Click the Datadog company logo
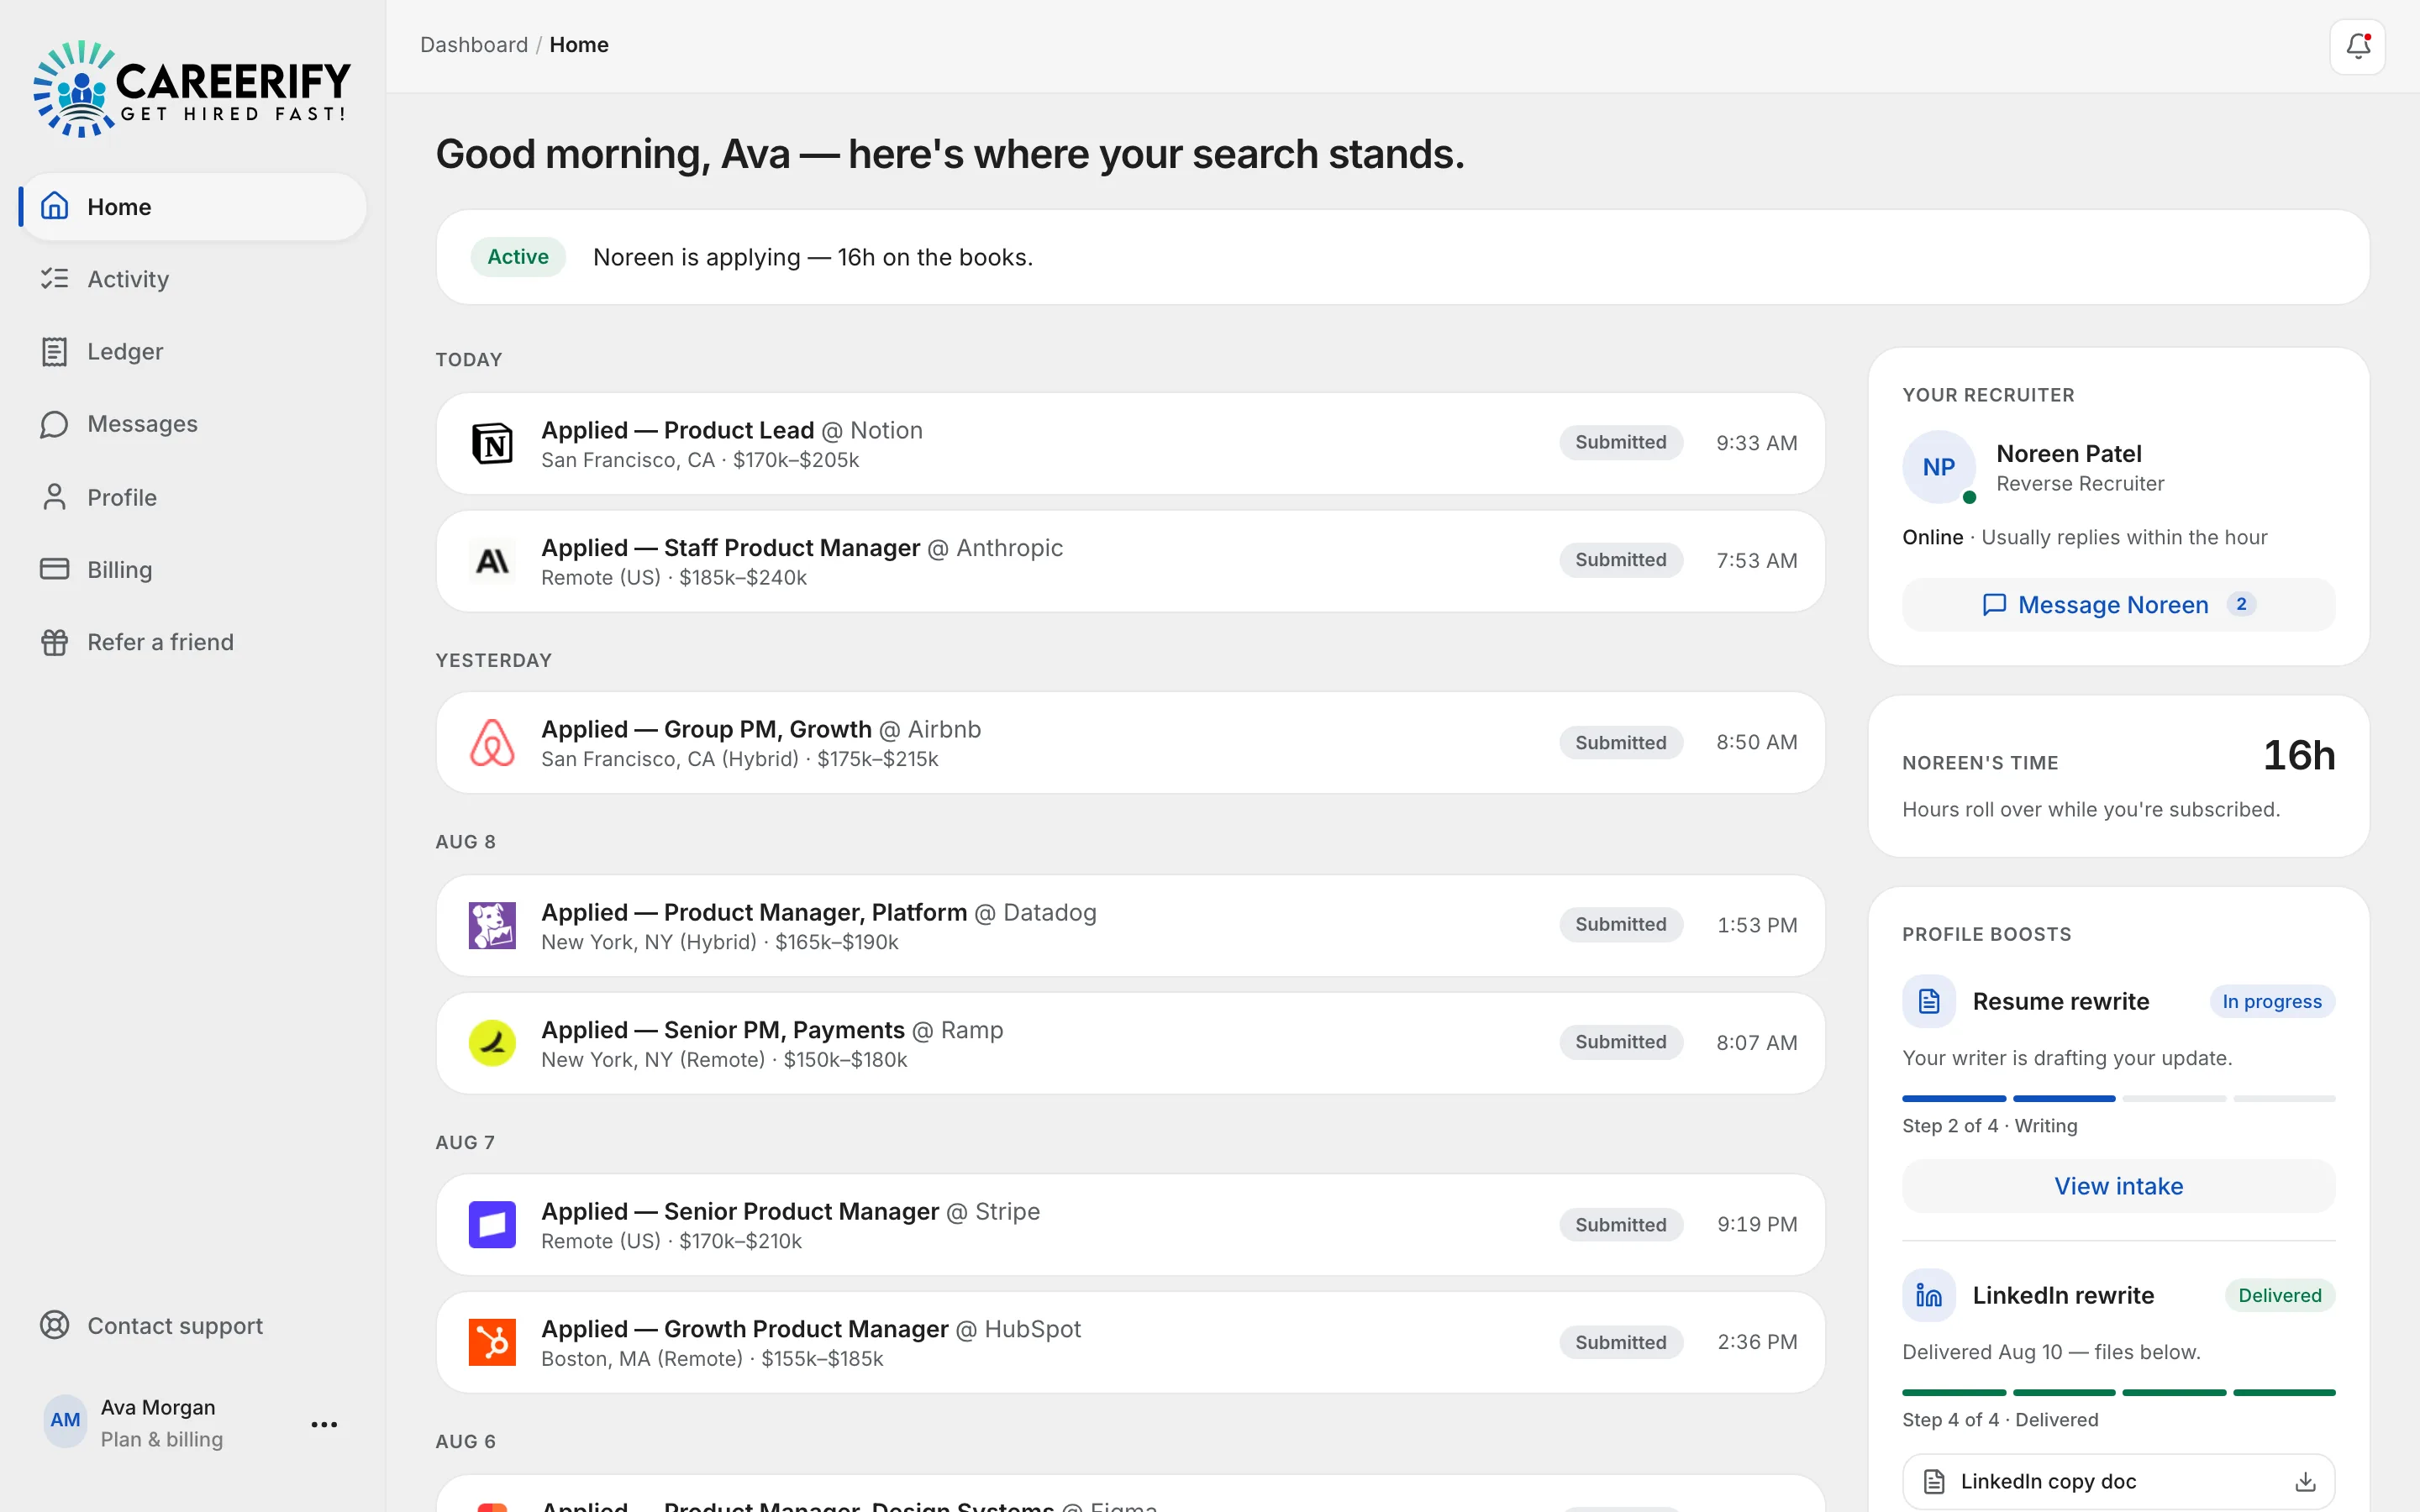Image resolution: width=2420 pixels, height=1512 pixels. (x=492, y=925)
